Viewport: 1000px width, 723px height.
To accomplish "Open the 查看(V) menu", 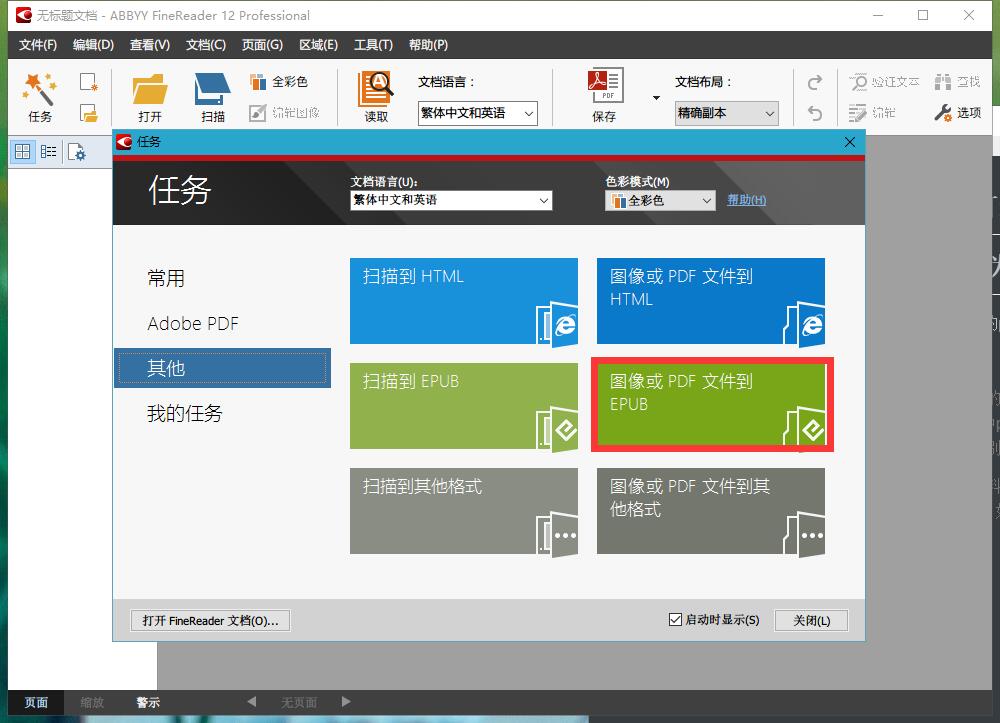I will [x=150, y=45].
